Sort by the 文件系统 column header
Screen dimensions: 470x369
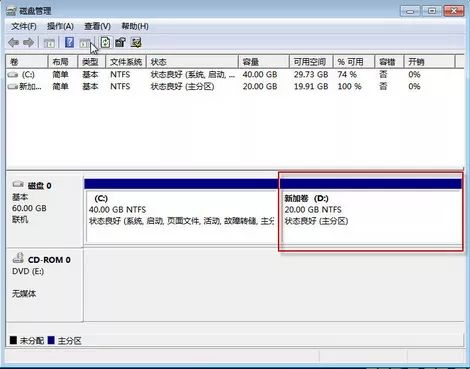pyautogui.click(x=126, y=62)
